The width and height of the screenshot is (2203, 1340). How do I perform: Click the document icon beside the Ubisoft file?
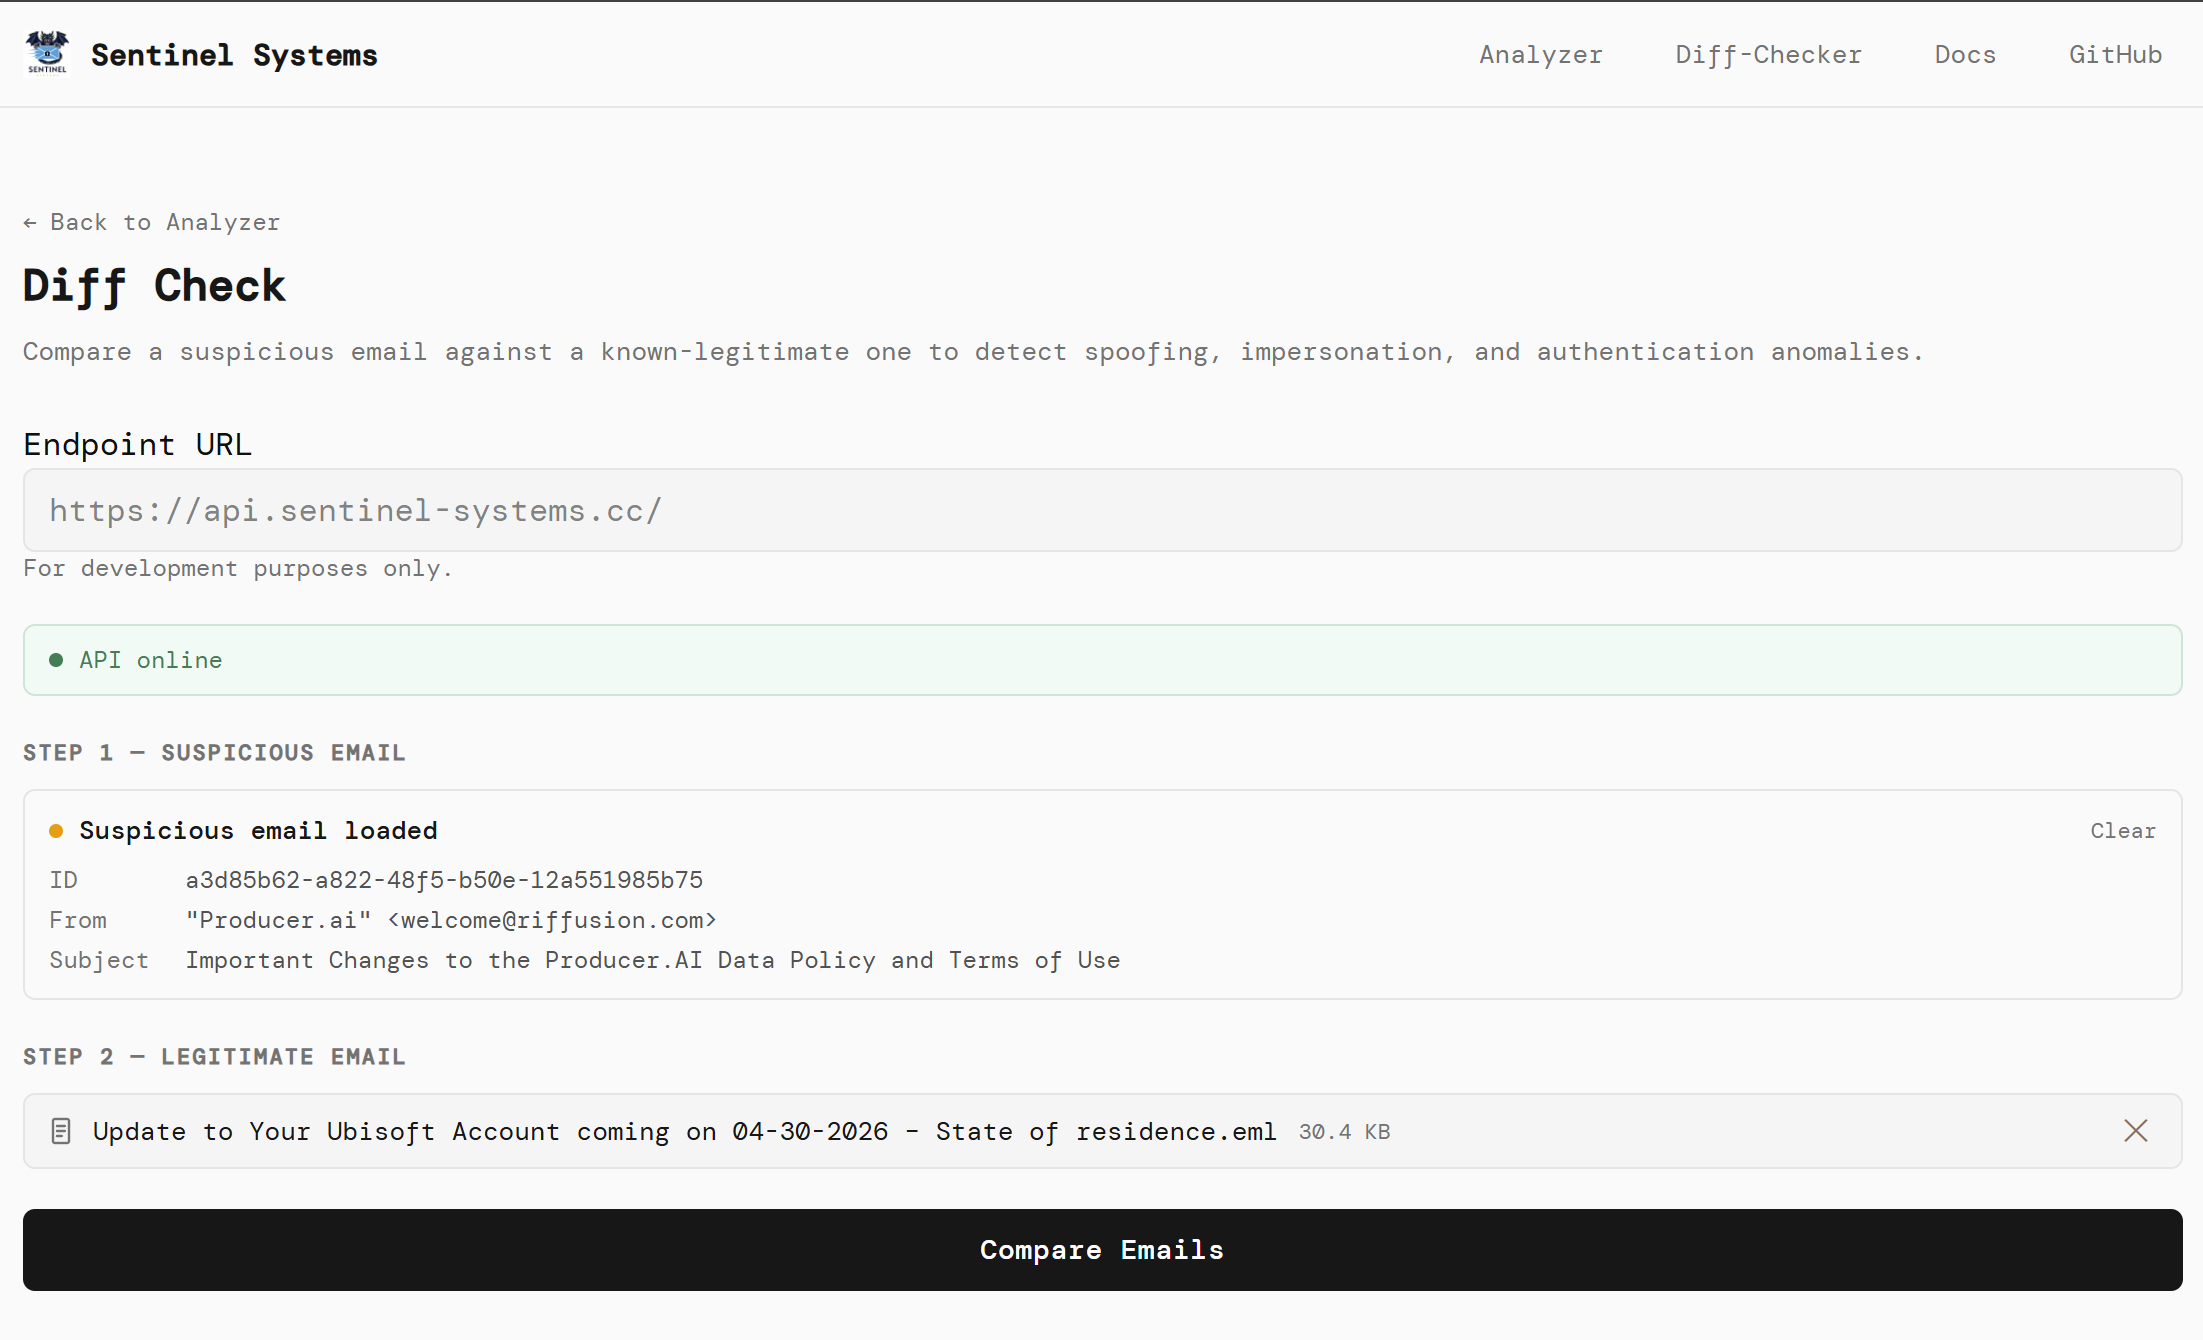coord(61,1131)
